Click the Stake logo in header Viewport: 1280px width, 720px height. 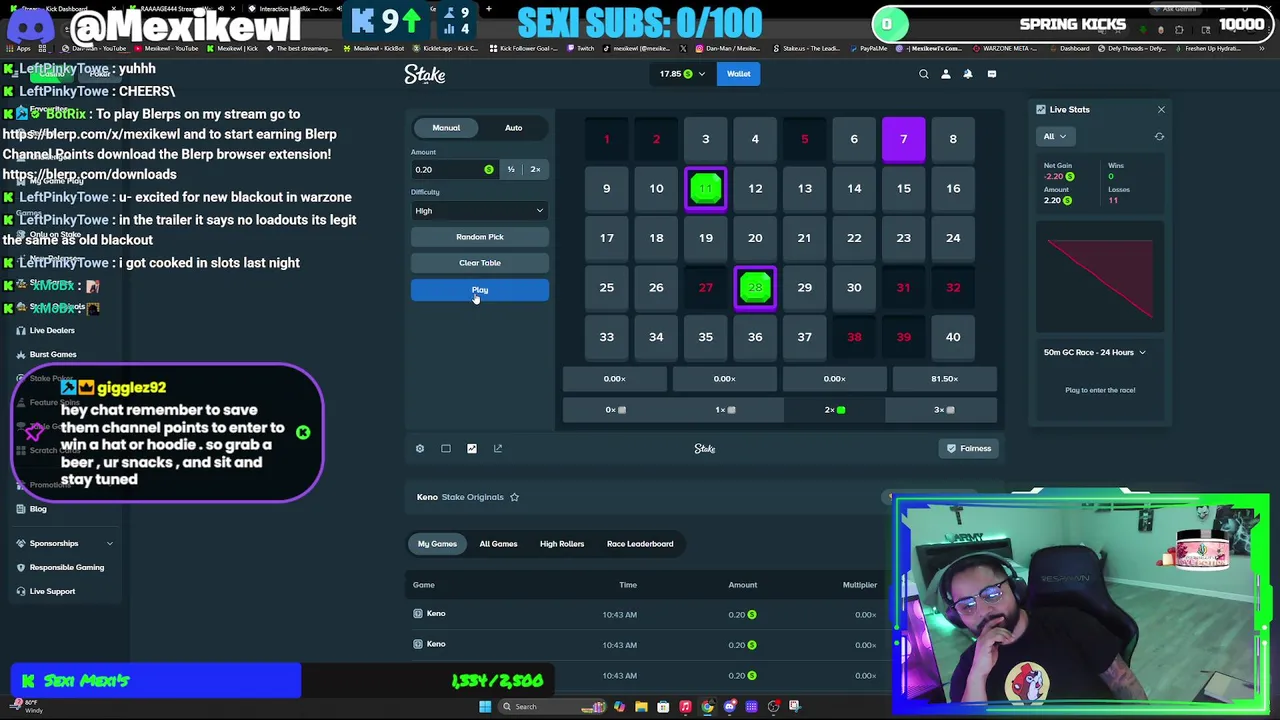pos(425,75)
